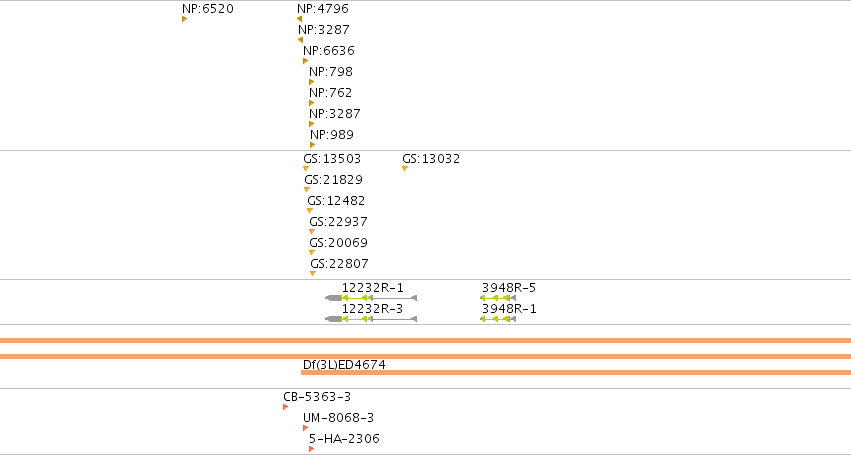Click the red marker under CB-5363-3

(x=286, y=407)
